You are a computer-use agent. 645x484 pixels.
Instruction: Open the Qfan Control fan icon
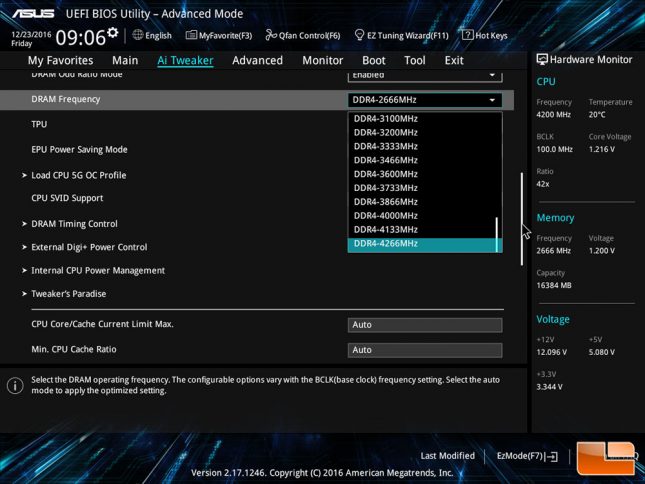click(x=271, y=35)
